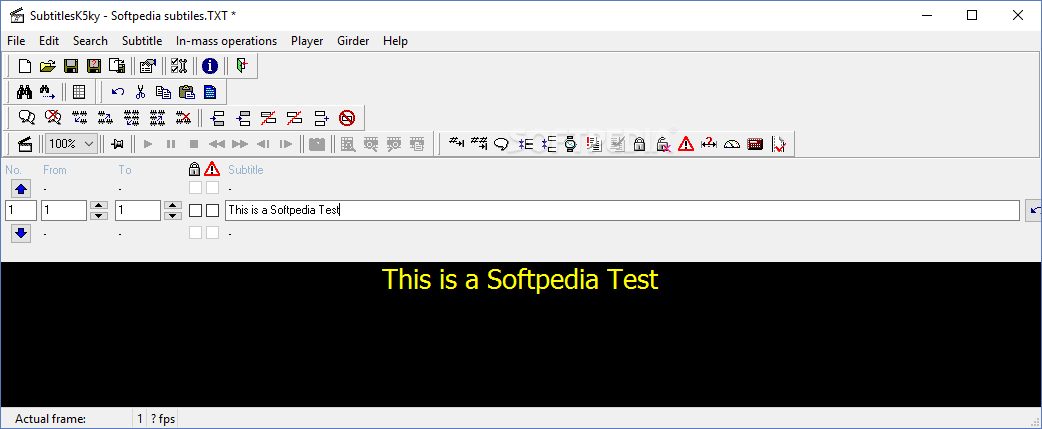Go to previous subtitle with blue up arrow
1042x429 pixels.
coord(21,189)
